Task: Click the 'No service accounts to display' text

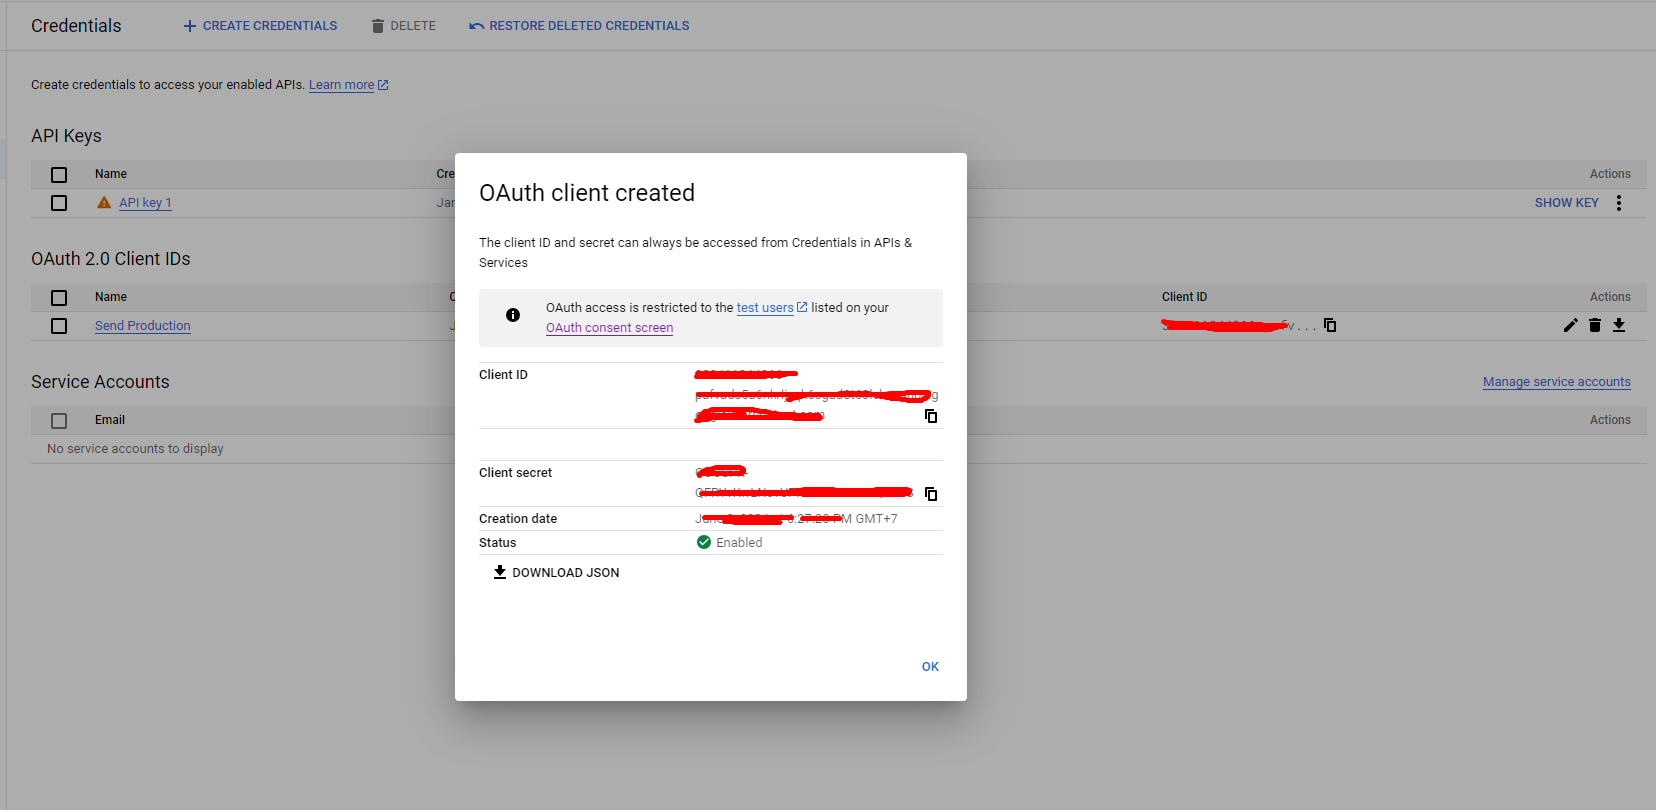Action: click(135, 449)
